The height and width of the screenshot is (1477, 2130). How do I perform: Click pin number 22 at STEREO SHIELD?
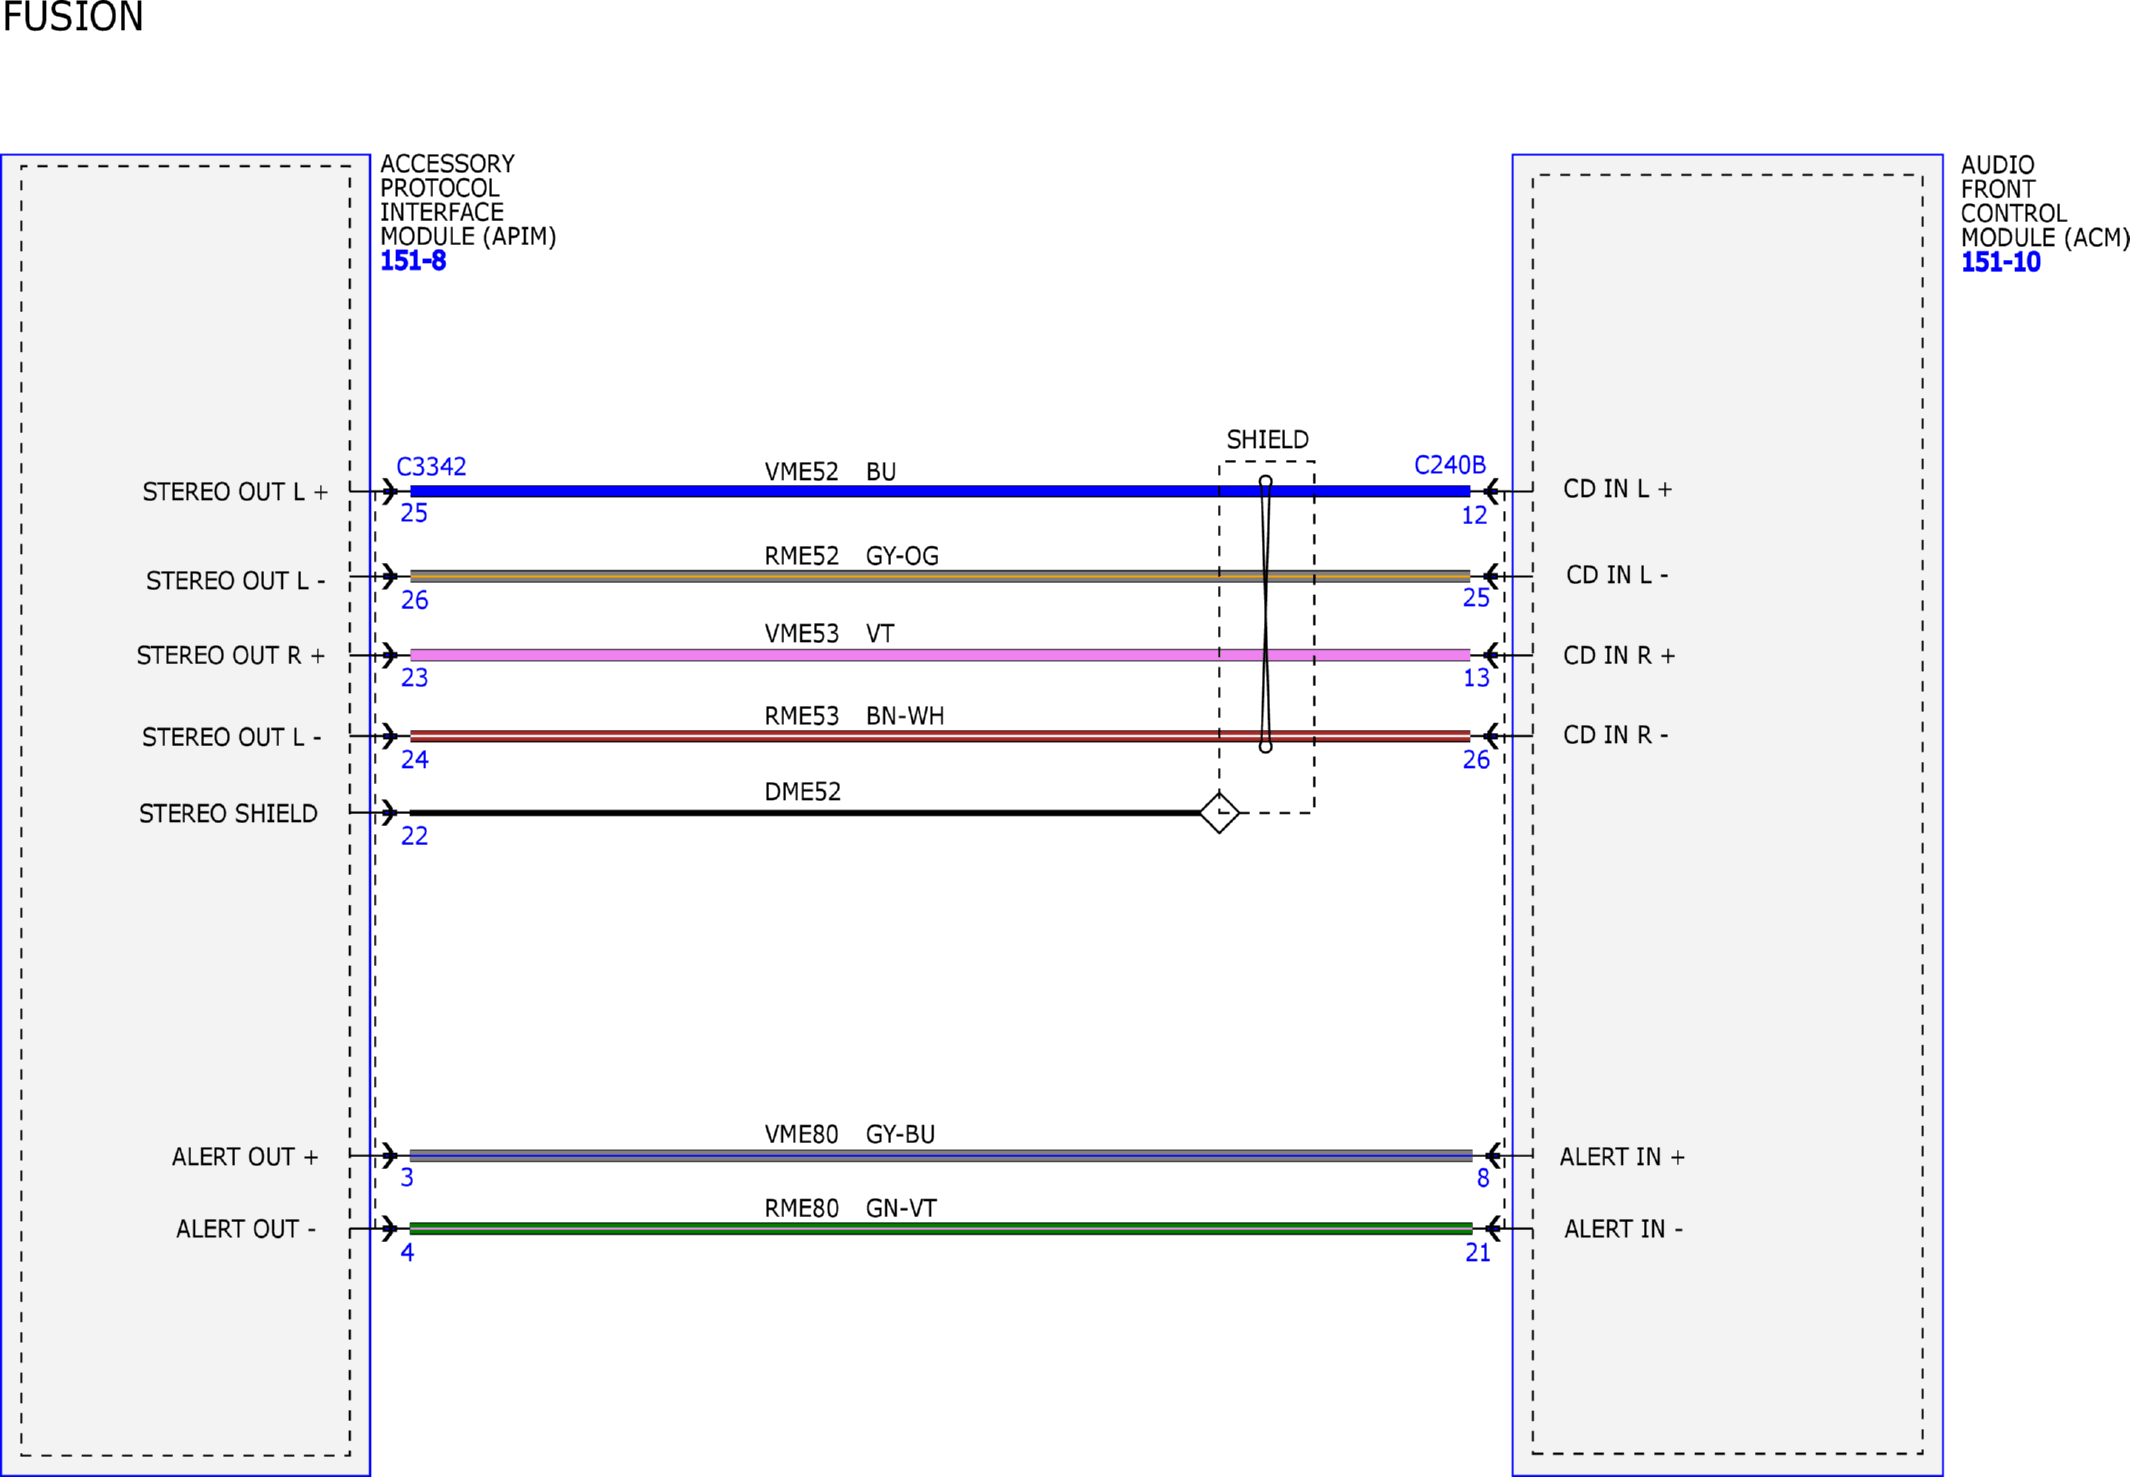point(415,836)
